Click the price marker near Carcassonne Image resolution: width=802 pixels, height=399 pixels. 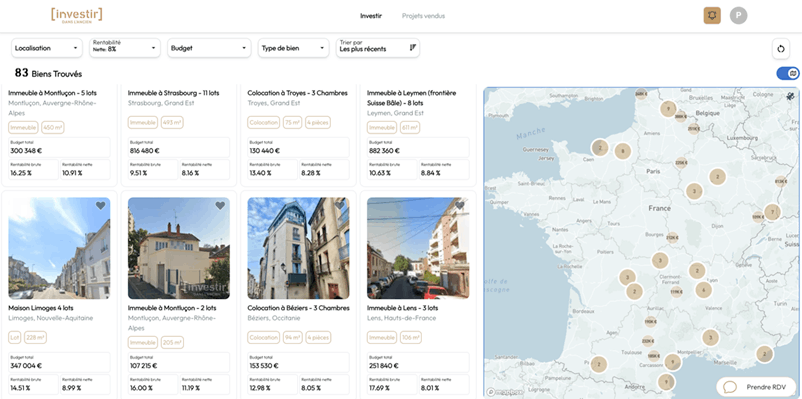pyautogui.click(x=654, y=356)
